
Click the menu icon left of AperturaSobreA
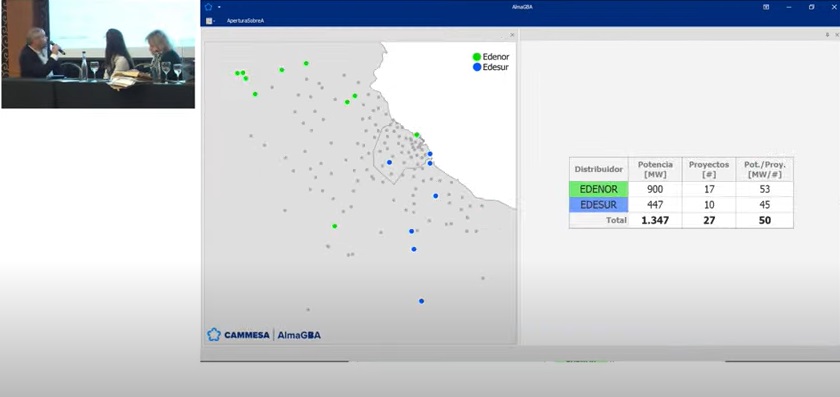pyautogui.click(x=209, y=21)
